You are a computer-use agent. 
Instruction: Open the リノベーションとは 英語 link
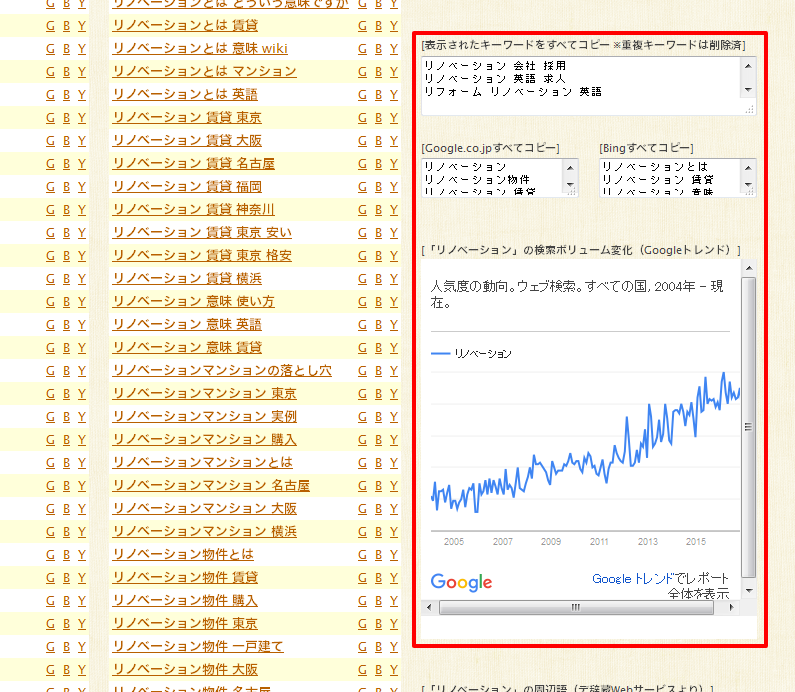[x=185, y=94]
